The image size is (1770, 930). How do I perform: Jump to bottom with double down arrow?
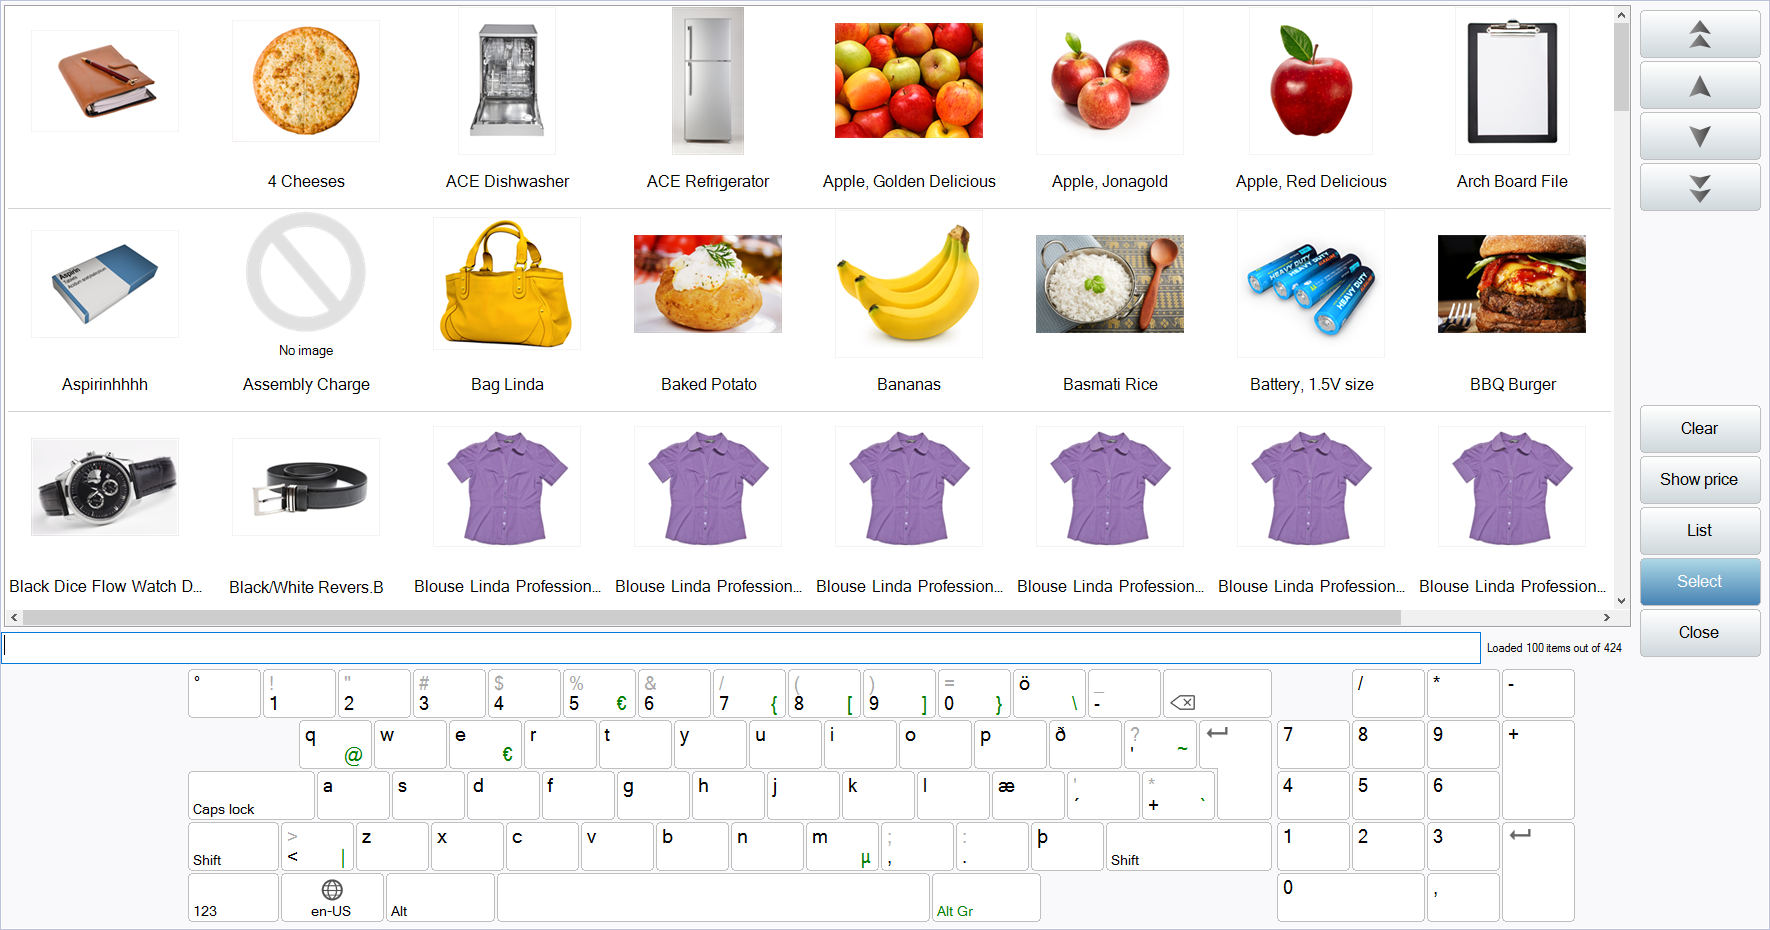click(1699, 187)
